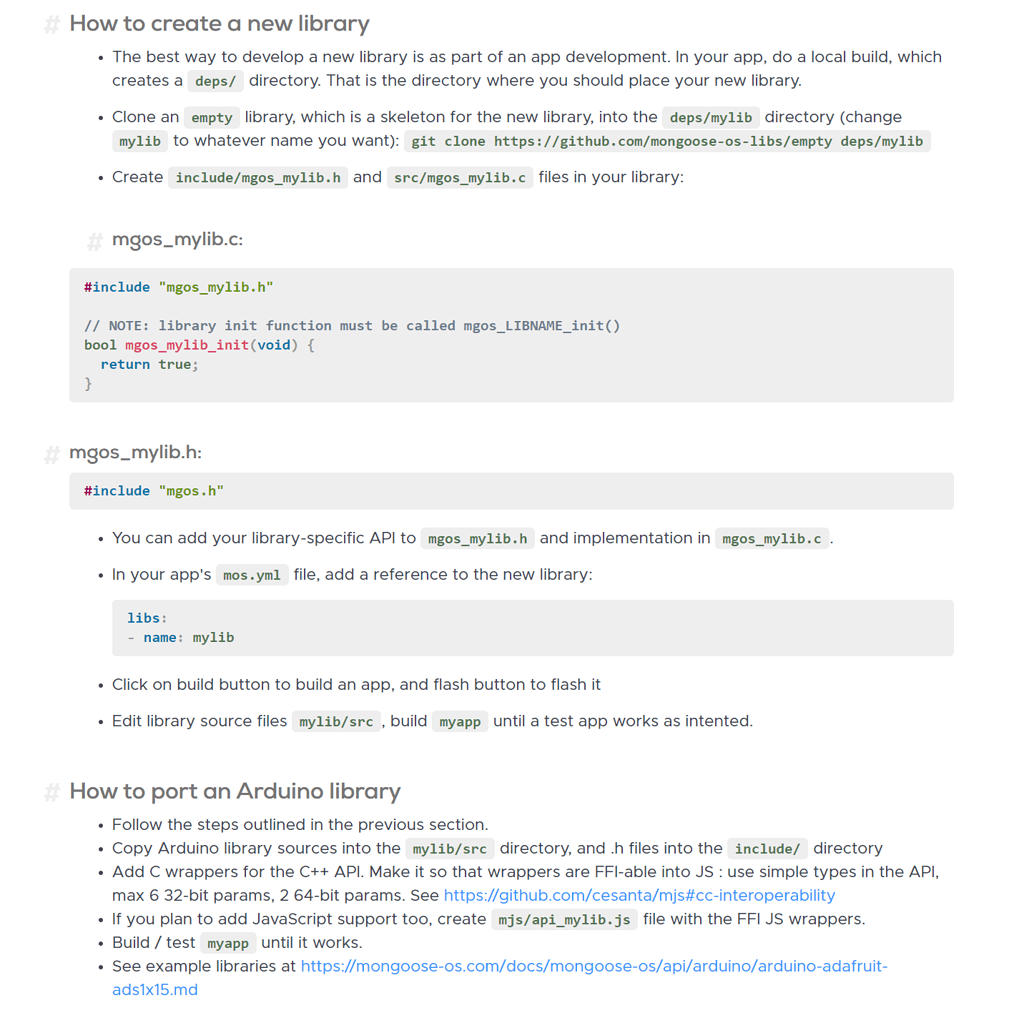Click the "bool mgos_mylib_init(void) {" code line
The height and width of the screenshot is (1013, 1024).
(199, 345)
